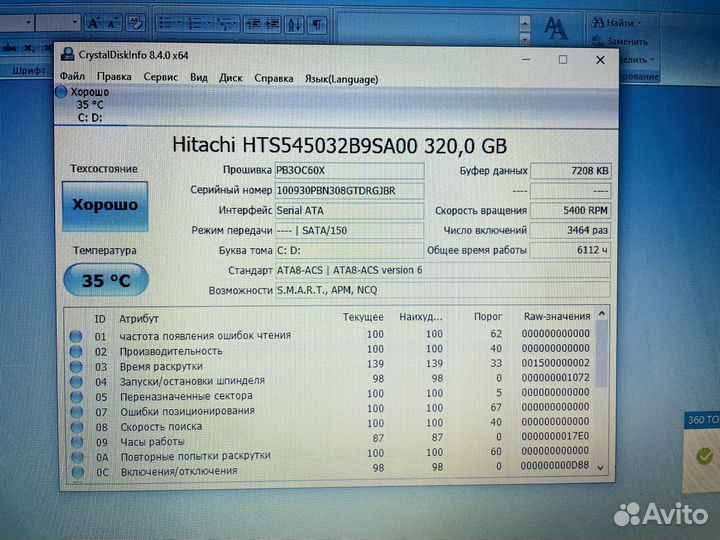Click the Число включений value 3464 раз
The image size is (720, 540).
[x=571, y=230]
